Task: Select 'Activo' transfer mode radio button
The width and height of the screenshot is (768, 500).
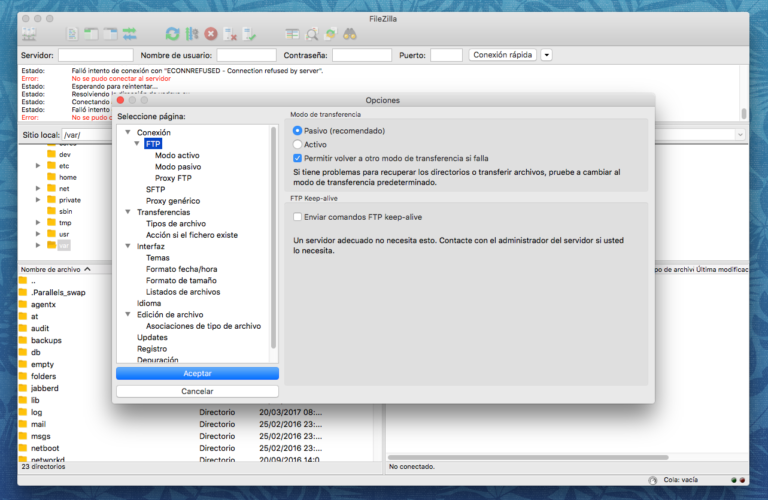Action: pyautogui.click(x=297, y=144)
